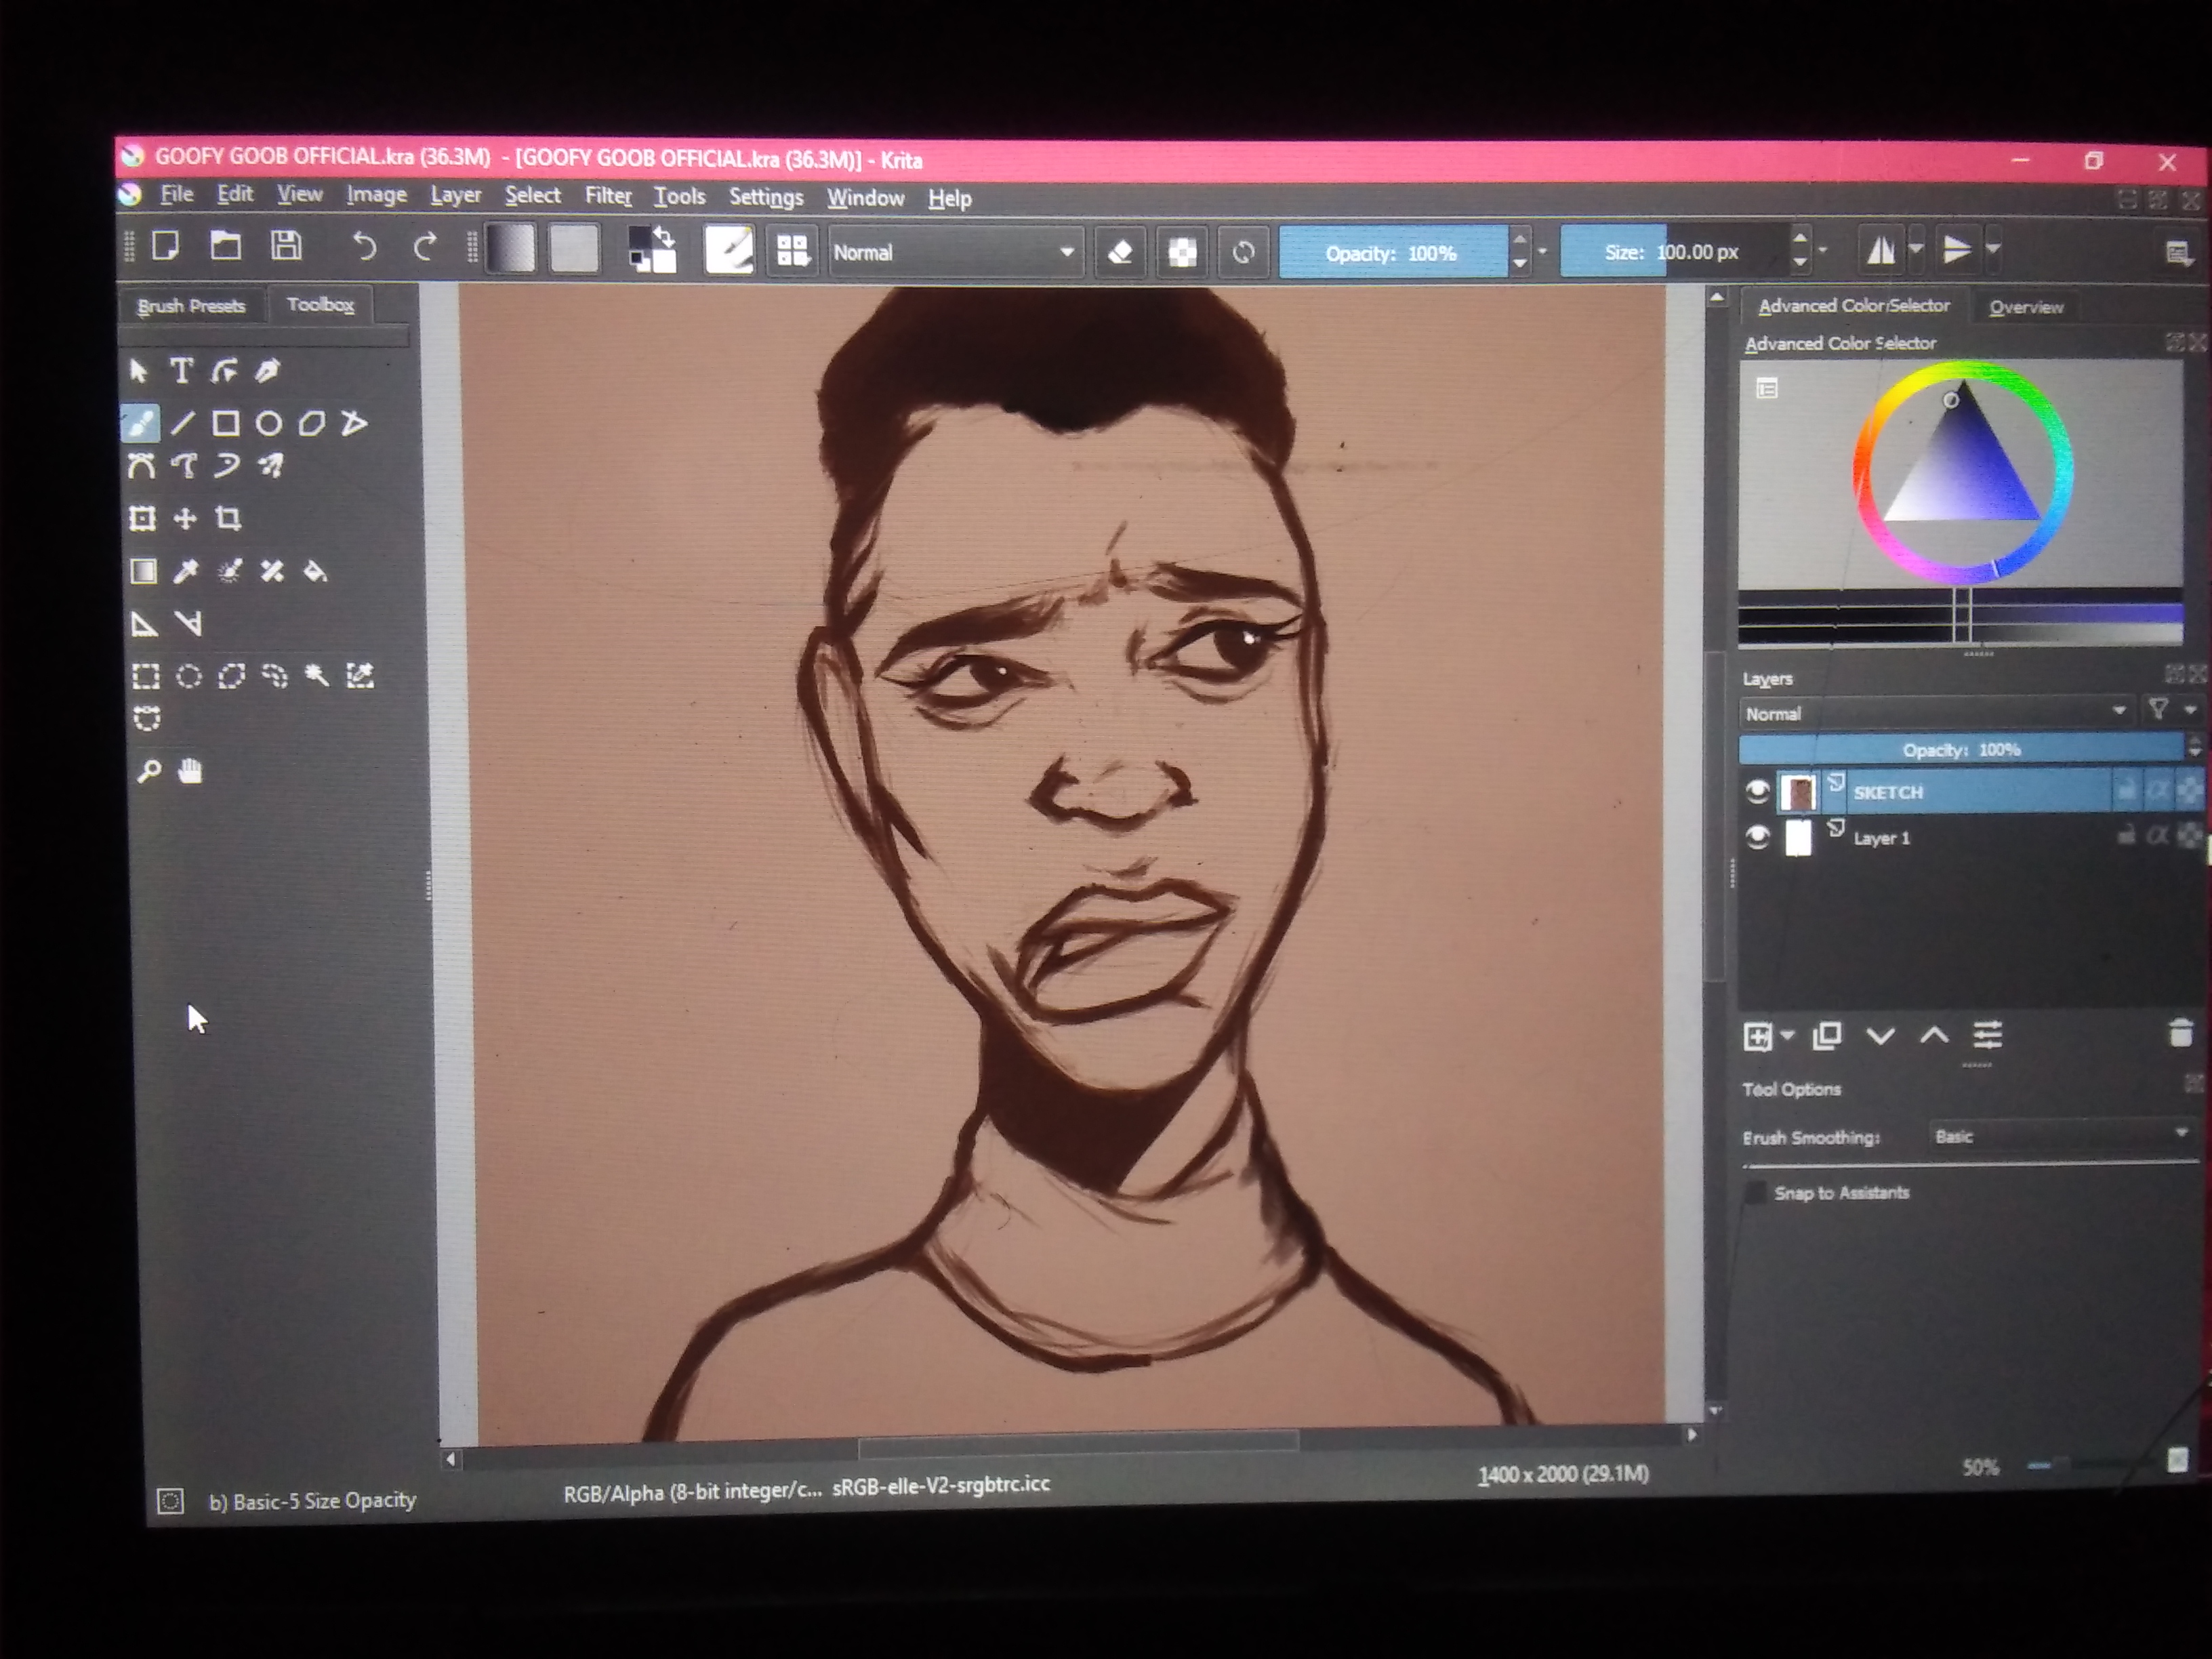Enable Snap to Assistants checkbox
The width and height of the screenshot is (2212, 1659).
click(1756, 1192)
